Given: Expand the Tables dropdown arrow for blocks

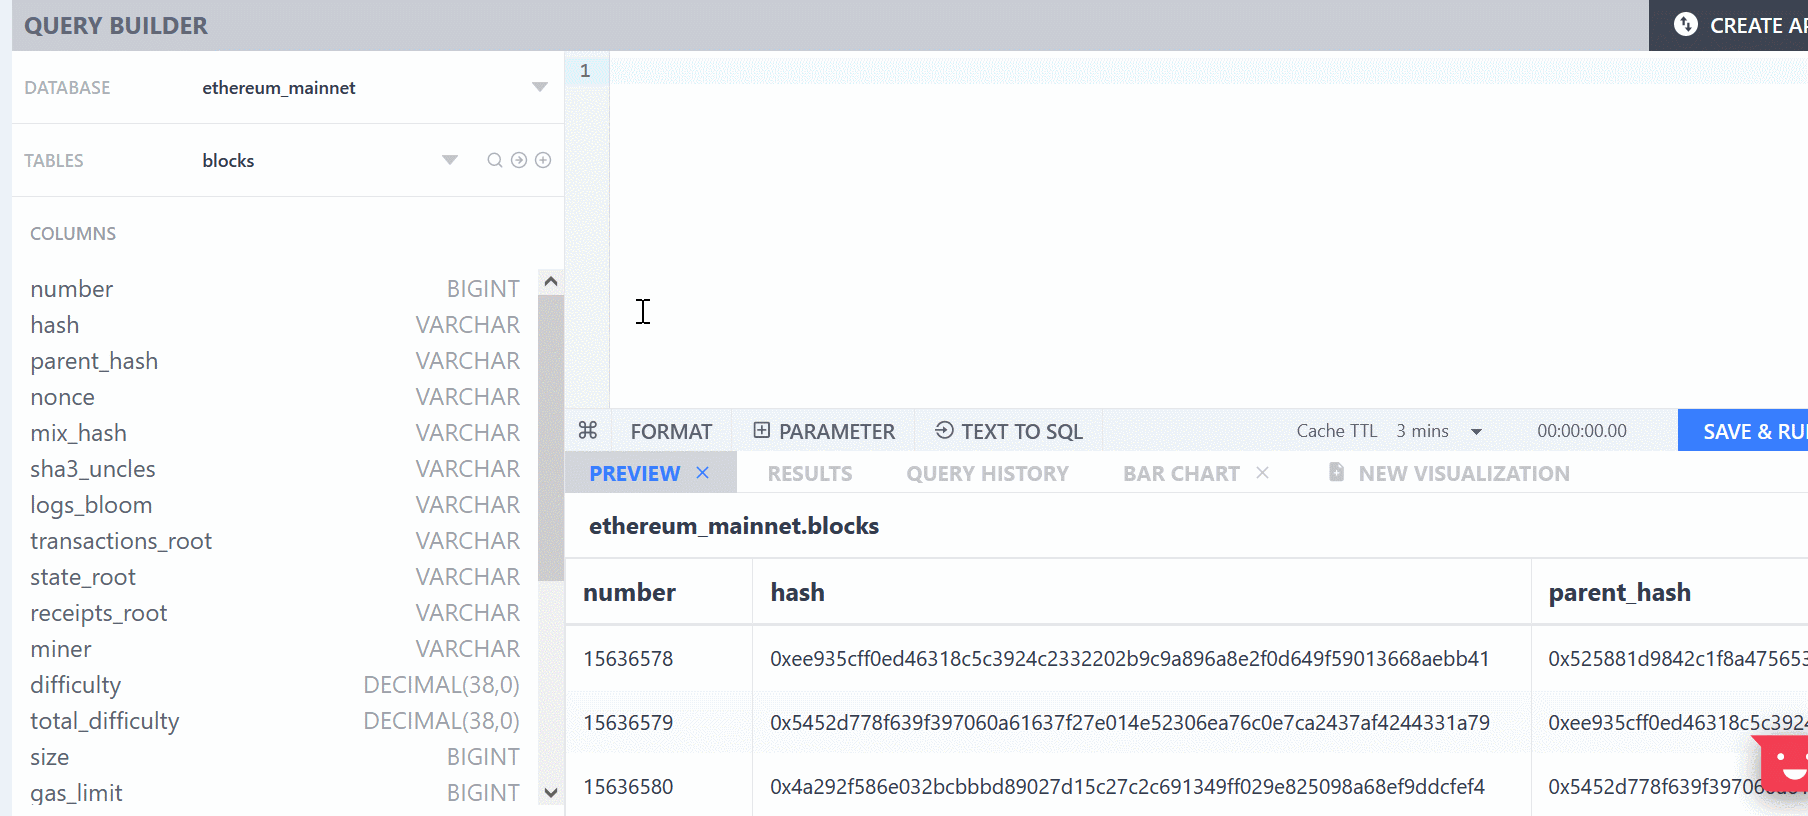Looking at the screenshot, I should [x=450, y=160].
